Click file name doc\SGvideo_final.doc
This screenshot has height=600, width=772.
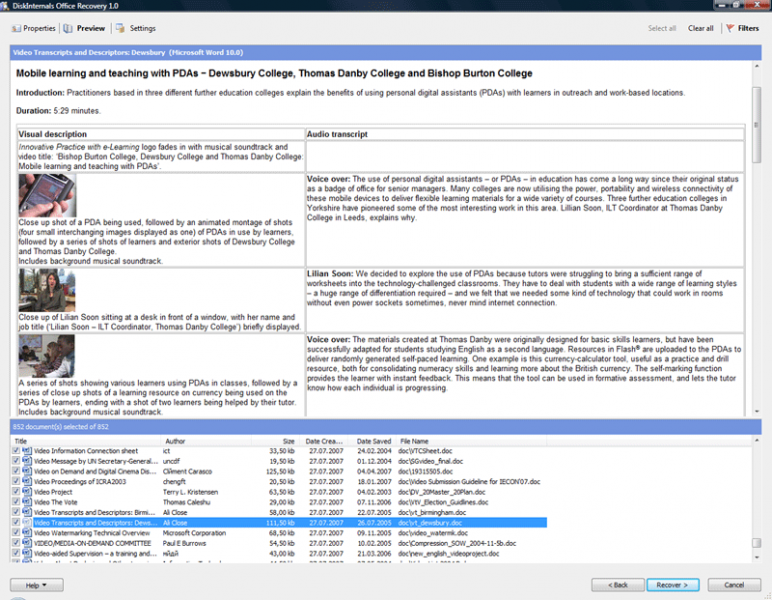pos(430,461)
